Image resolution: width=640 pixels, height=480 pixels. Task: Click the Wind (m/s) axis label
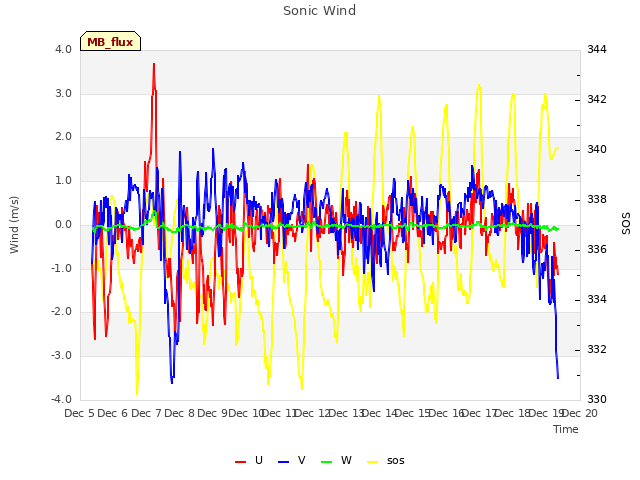coord(14,225)
